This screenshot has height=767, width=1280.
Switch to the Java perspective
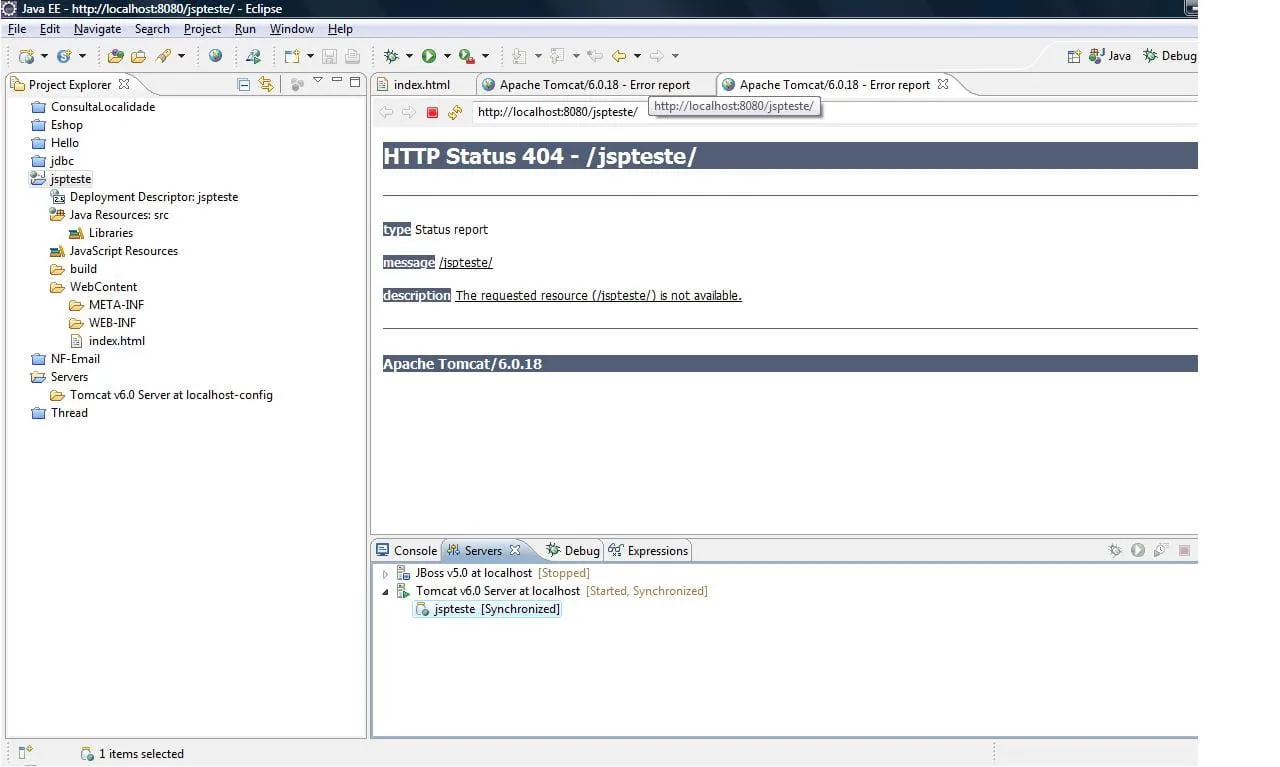click(x=1110, y=56)
